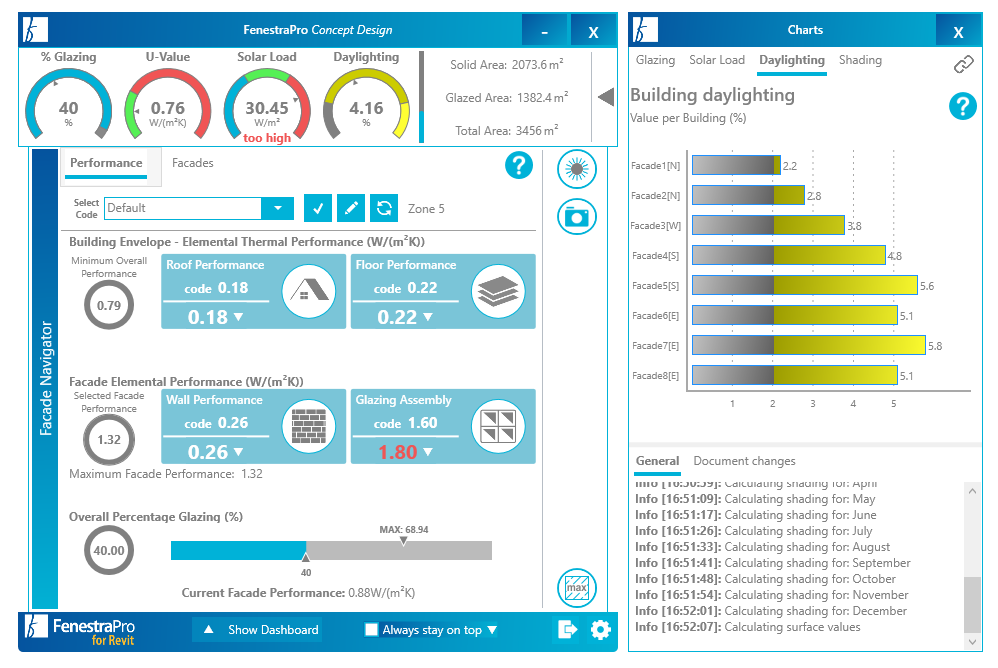Click the Facade2[N] daylighting bar
The height and width of the screenshot is (668, 998).
coord(748,195)
